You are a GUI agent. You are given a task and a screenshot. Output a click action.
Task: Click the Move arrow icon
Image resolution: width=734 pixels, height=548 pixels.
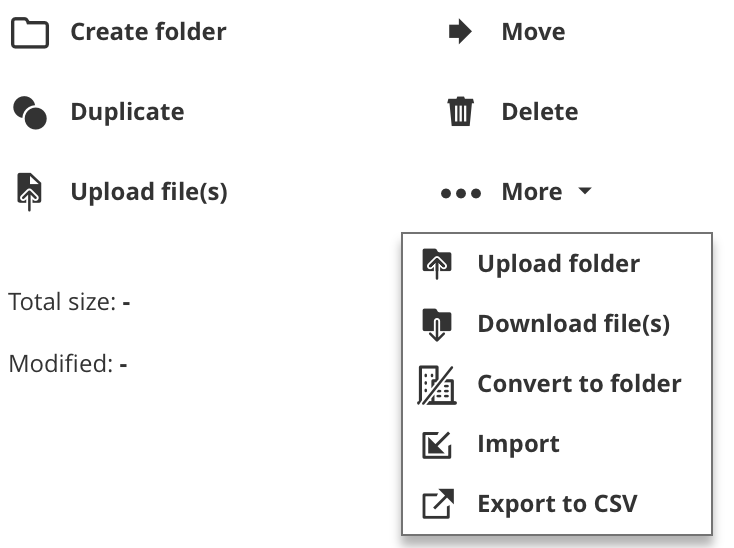tap(459, 33)
